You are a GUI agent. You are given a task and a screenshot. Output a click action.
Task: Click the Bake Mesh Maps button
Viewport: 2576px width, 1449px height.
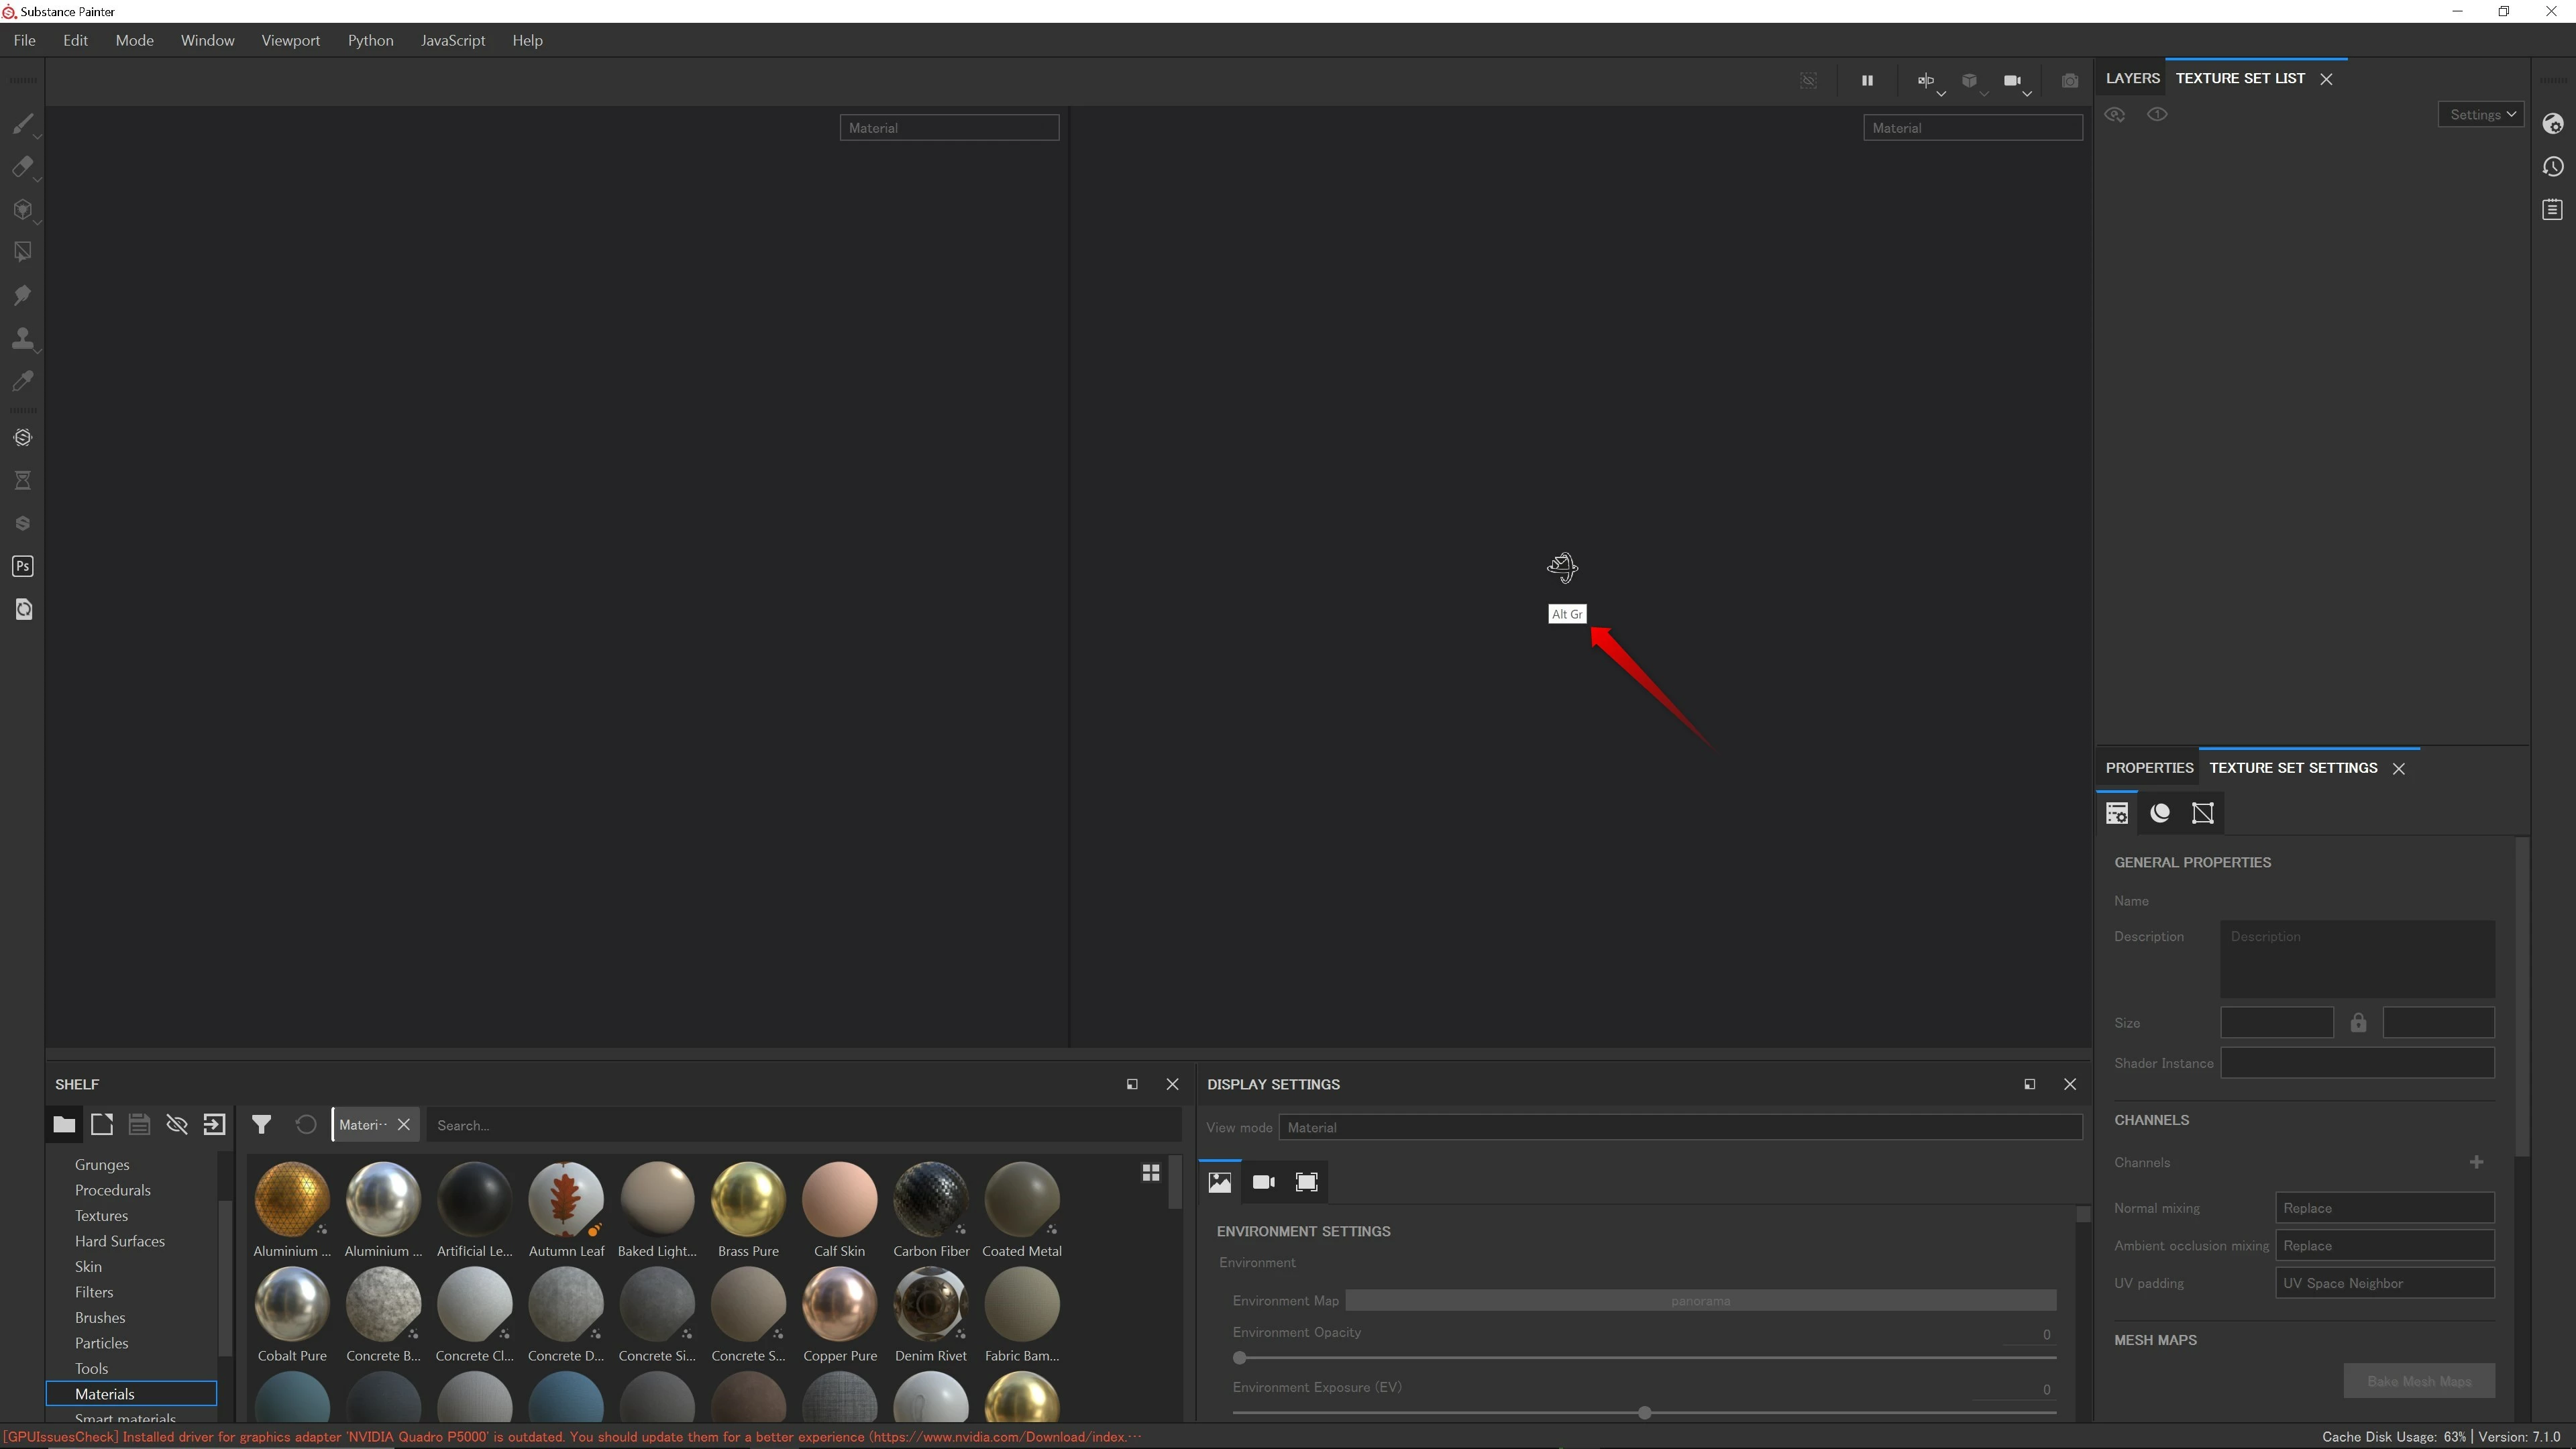tap(2418, 1381)
